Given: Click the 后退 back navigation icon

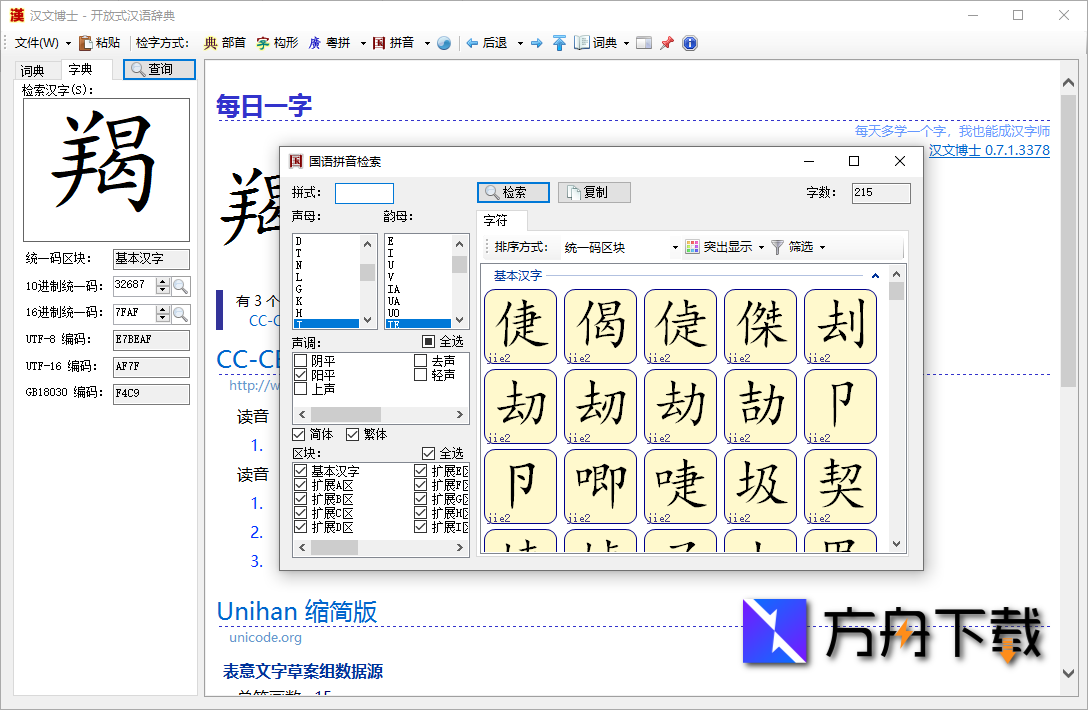Looking at the screenshot, I should pyautogui.click(x=487, y=43).
